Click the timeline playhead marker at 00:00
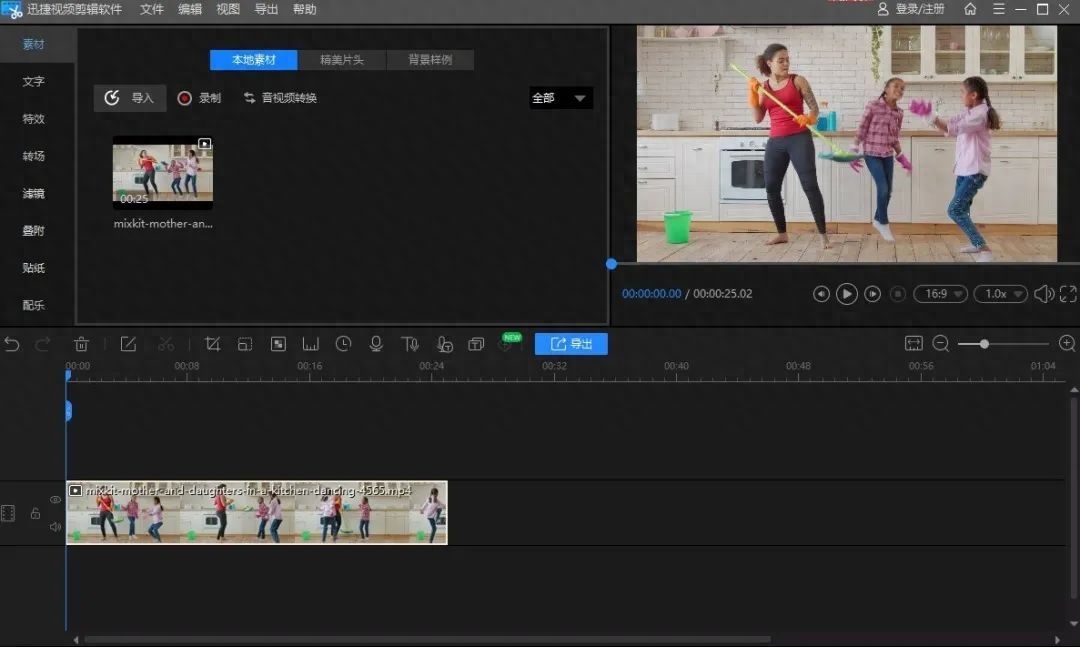The height and width of the screenshot is (647, 1080). coord(68,375)
